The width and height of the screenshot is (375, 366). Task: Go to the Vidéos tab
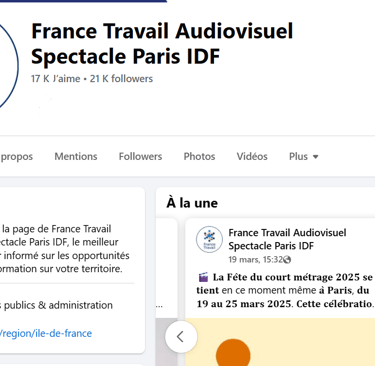tap(252, 156)
